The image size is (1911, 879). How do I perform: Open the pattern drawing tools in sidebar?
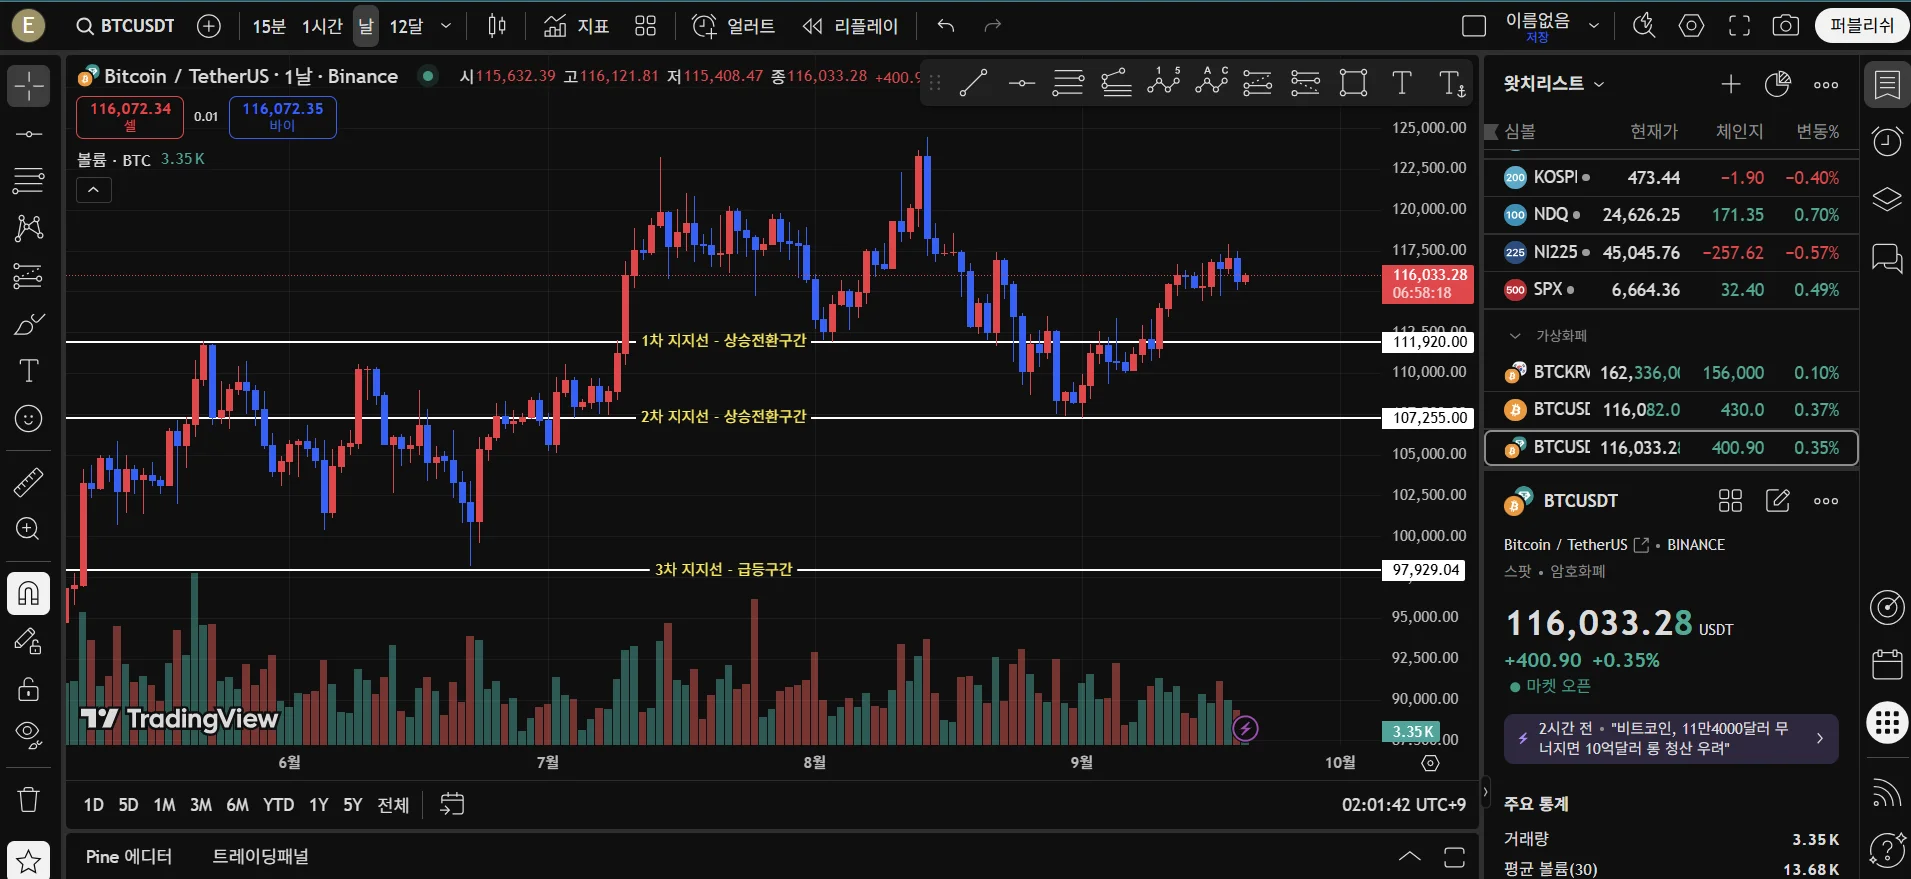29,228
